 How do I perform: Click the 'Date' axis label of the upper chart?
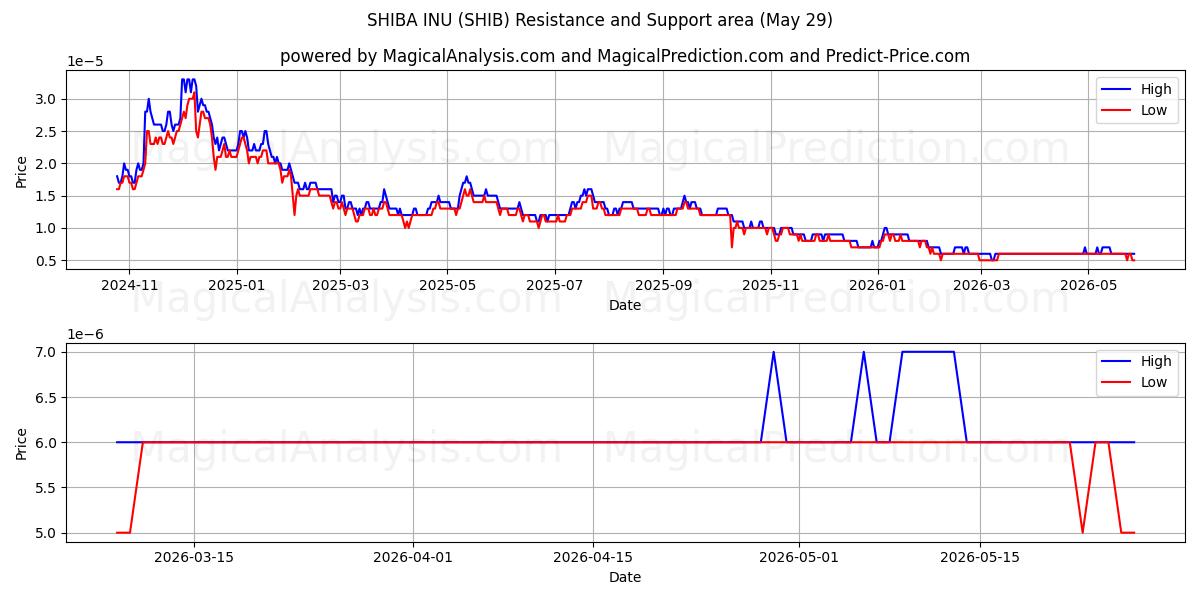click(625, 305)
